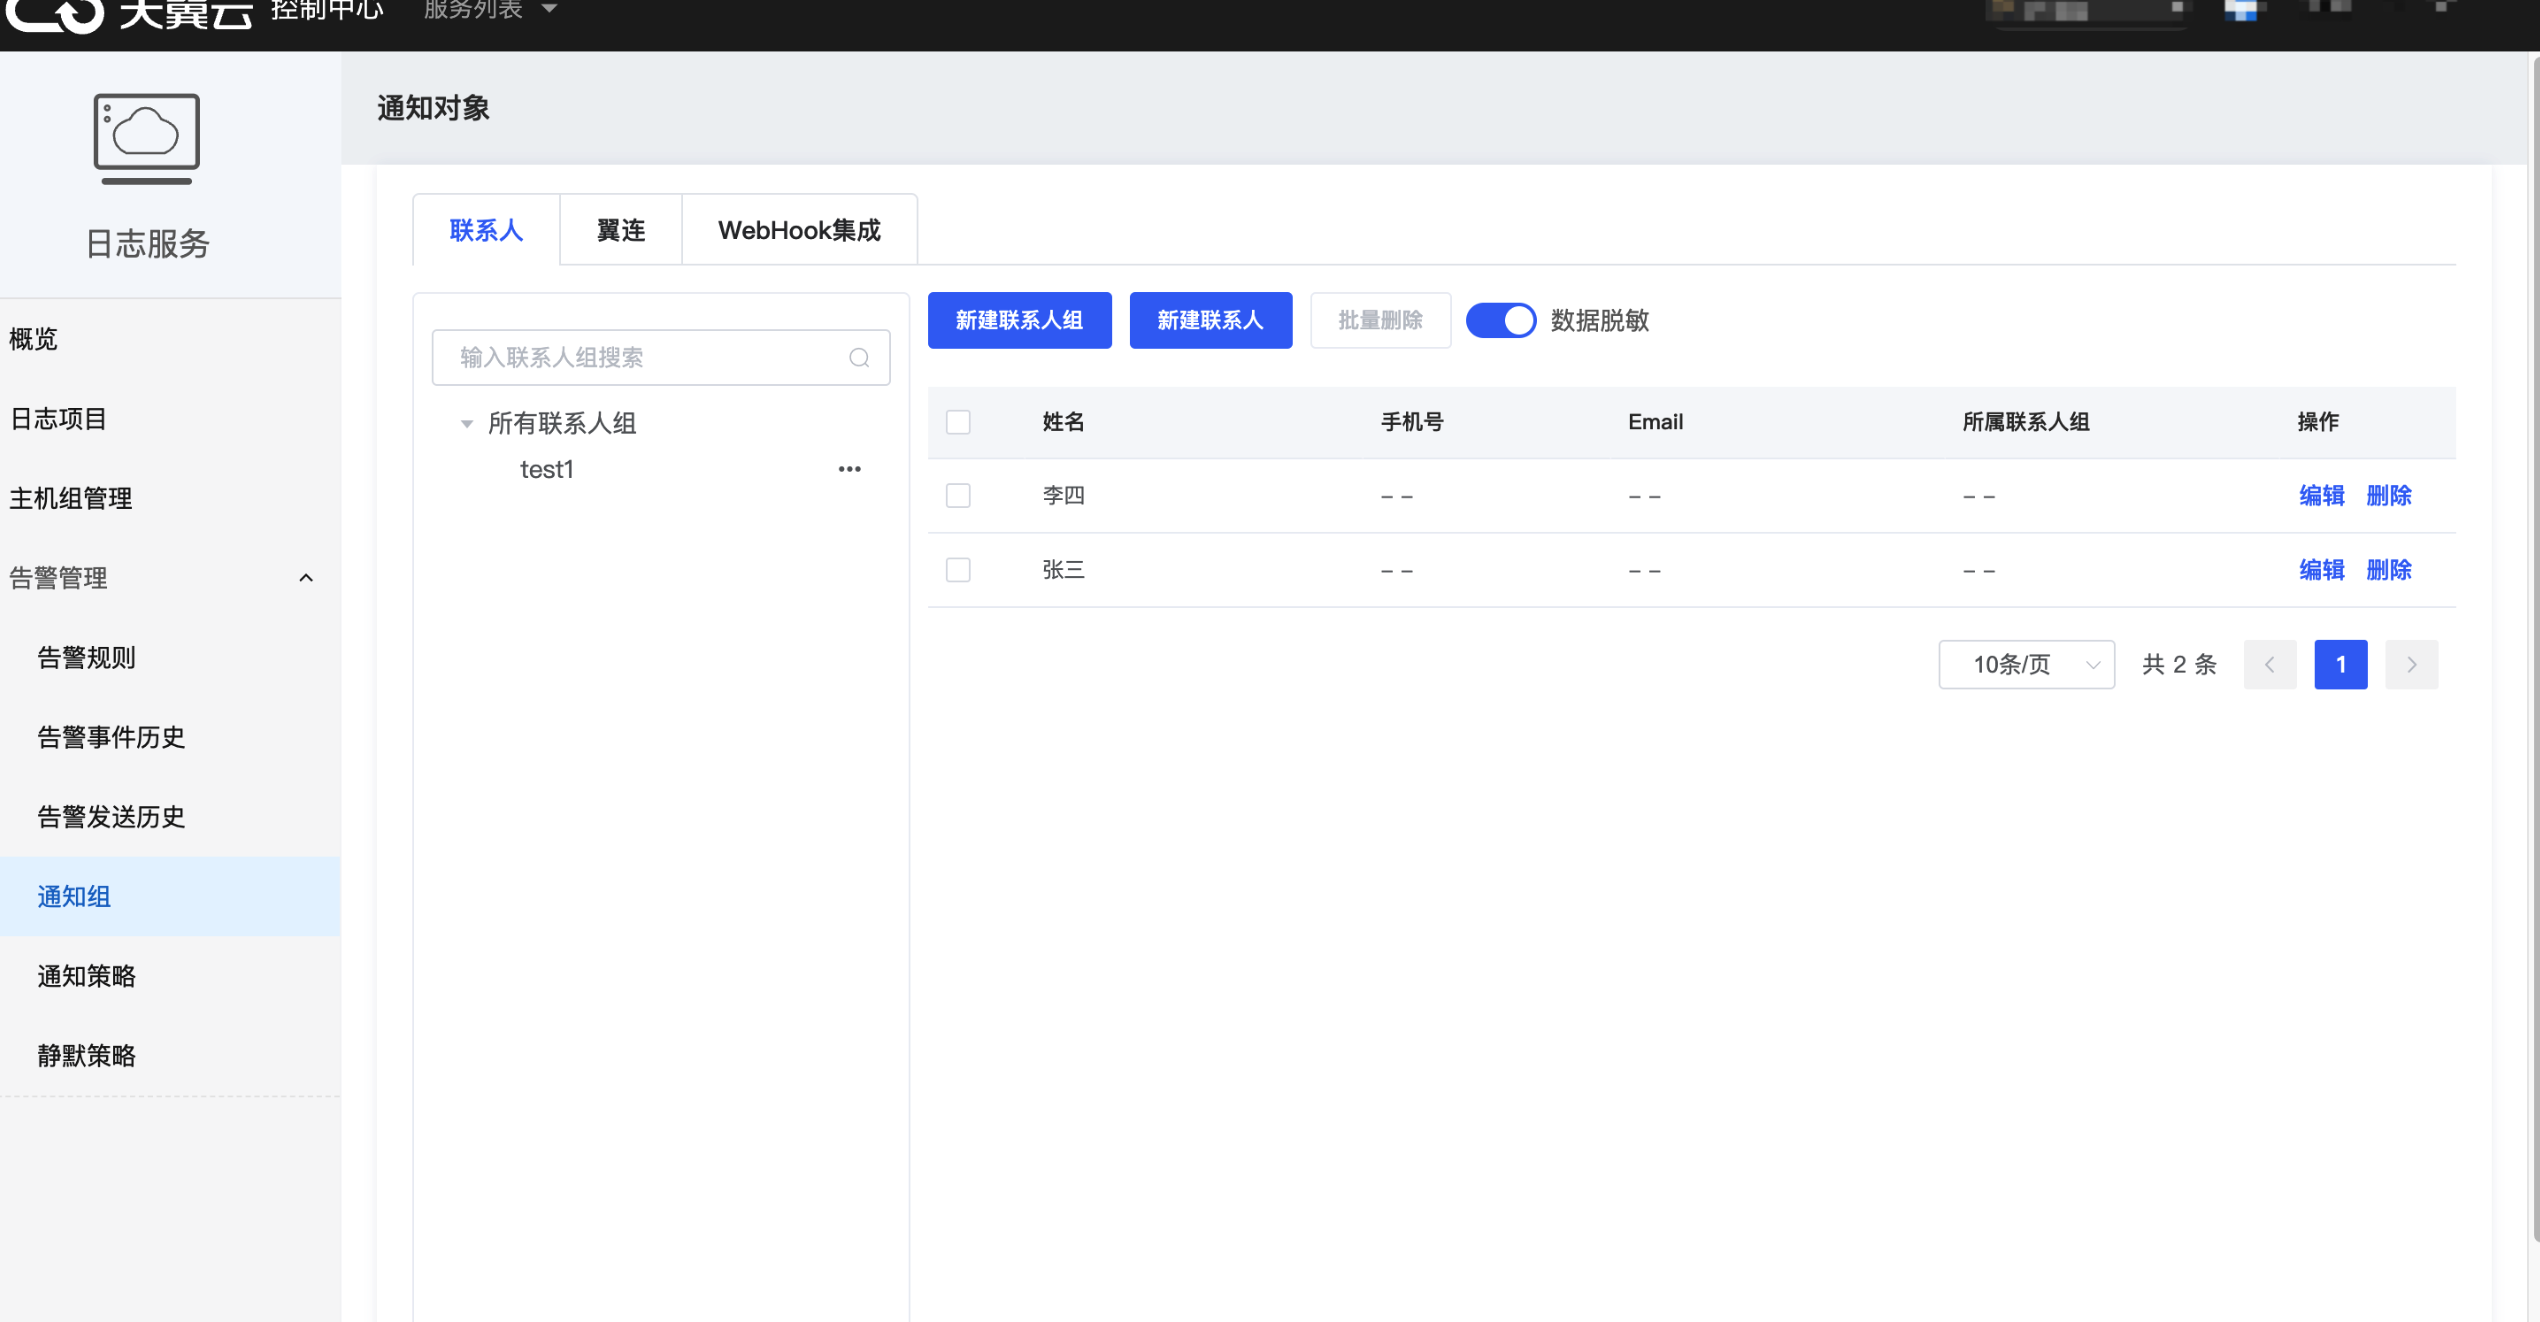Screen dimensions: 2540x1322
Task: Click 编辑 link for 李四
Action: click(x=2321, y=496)
